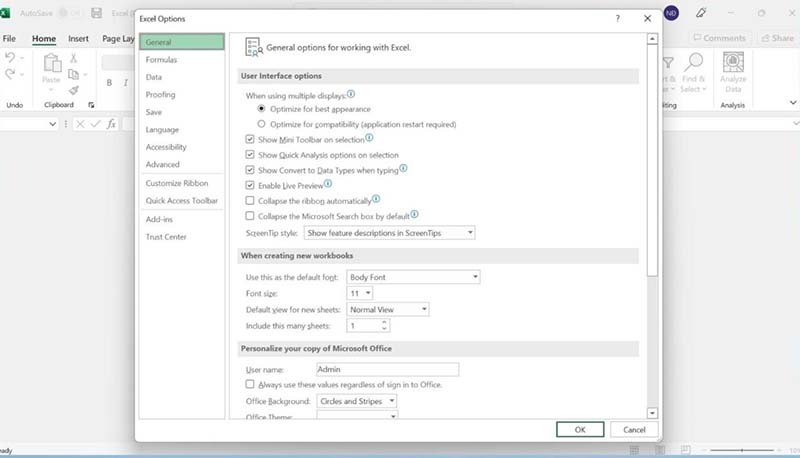Click info icon beside Convert to Data Types
Screen dimensions: 800x458
(x=403, y=168)
